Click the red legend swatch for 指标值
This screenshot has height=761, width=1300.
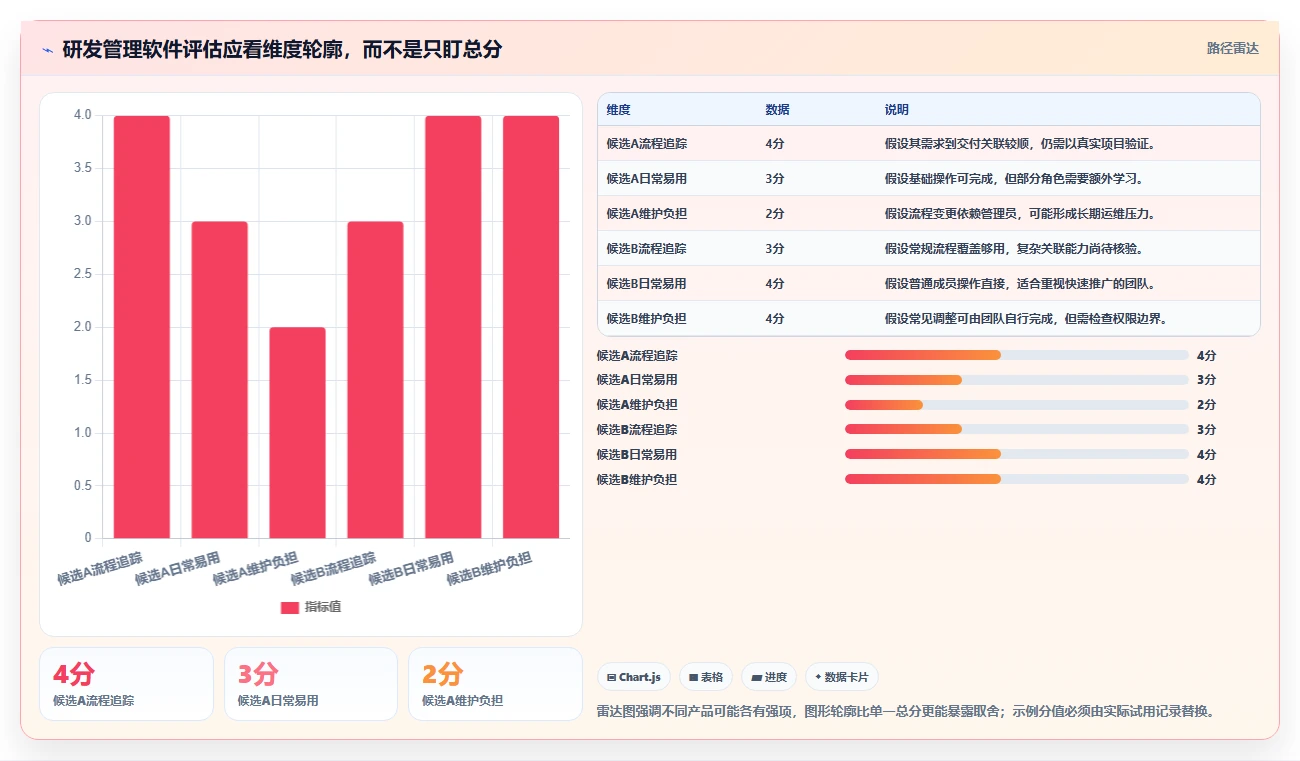coord(290,607)
